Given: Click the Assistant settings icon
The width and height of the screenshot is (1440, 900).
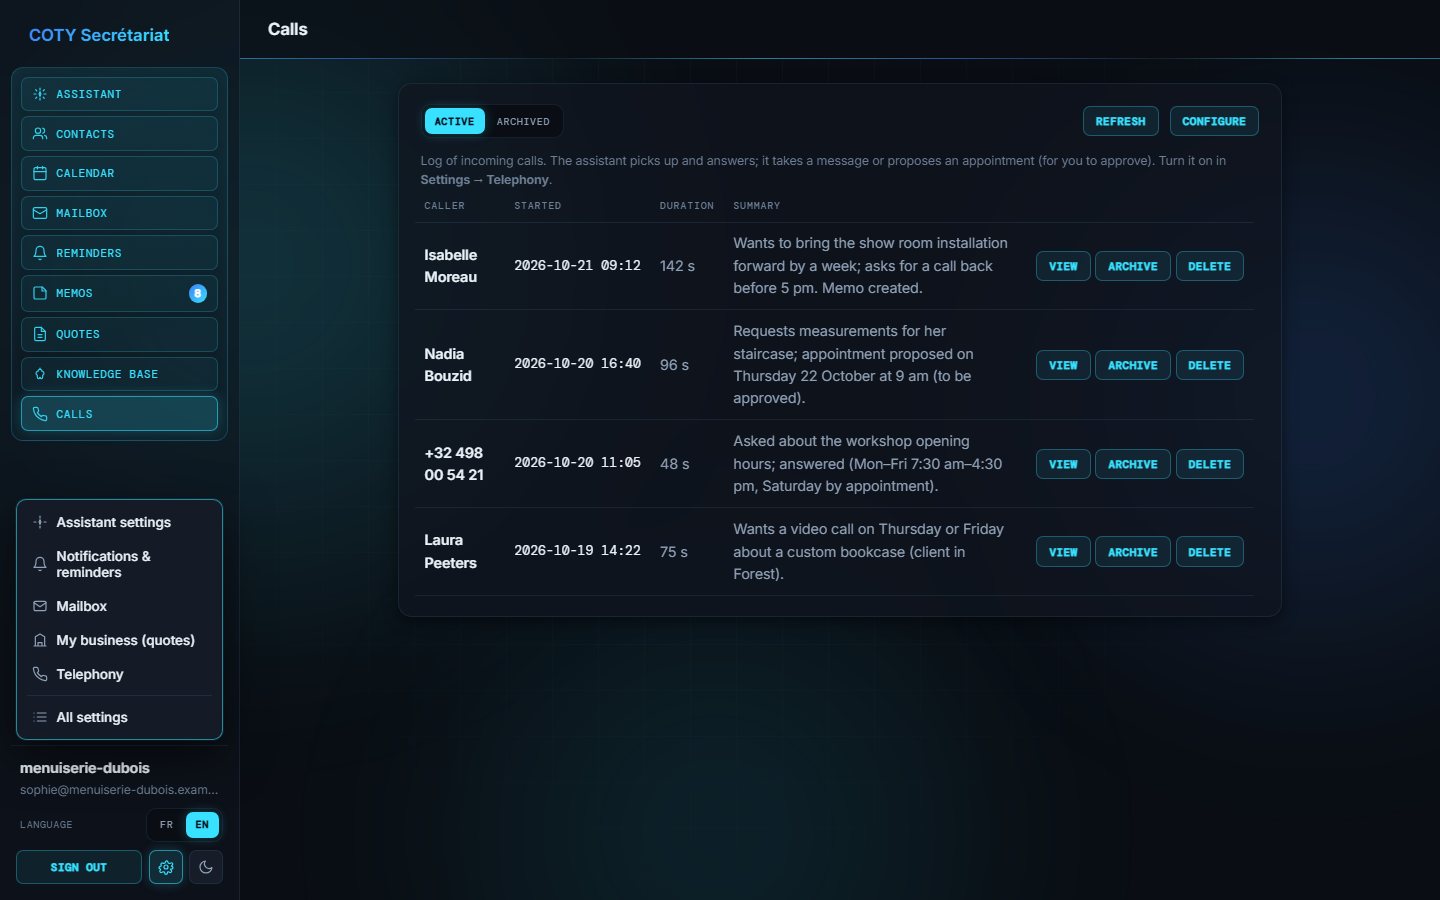Looking at the screenshot, I should 40,522.
